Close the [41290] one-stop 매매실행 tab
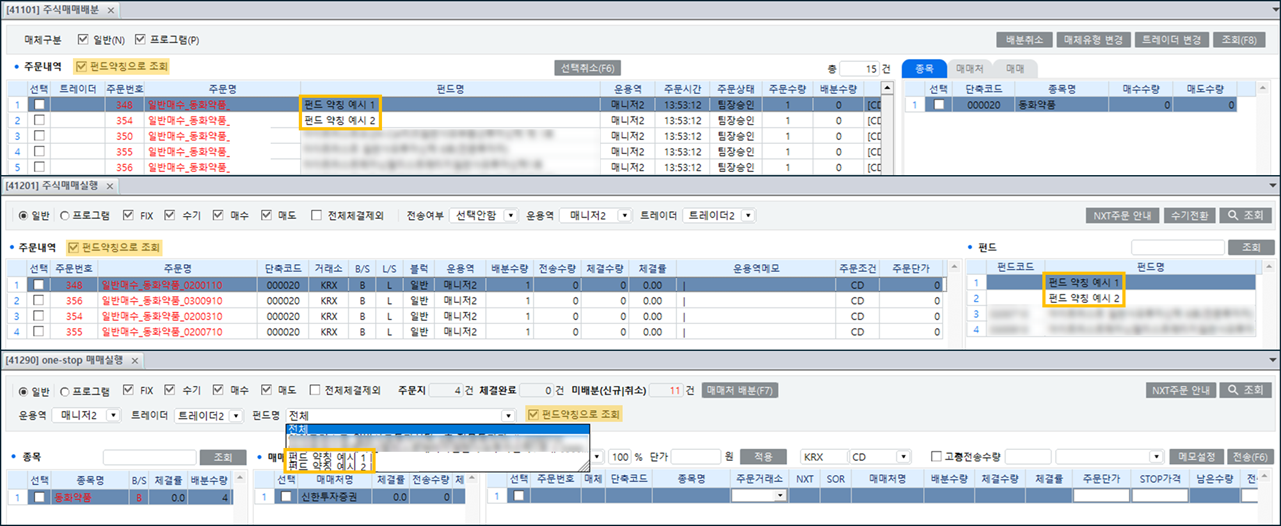The image size is (1281, 526). click(135, 360)
